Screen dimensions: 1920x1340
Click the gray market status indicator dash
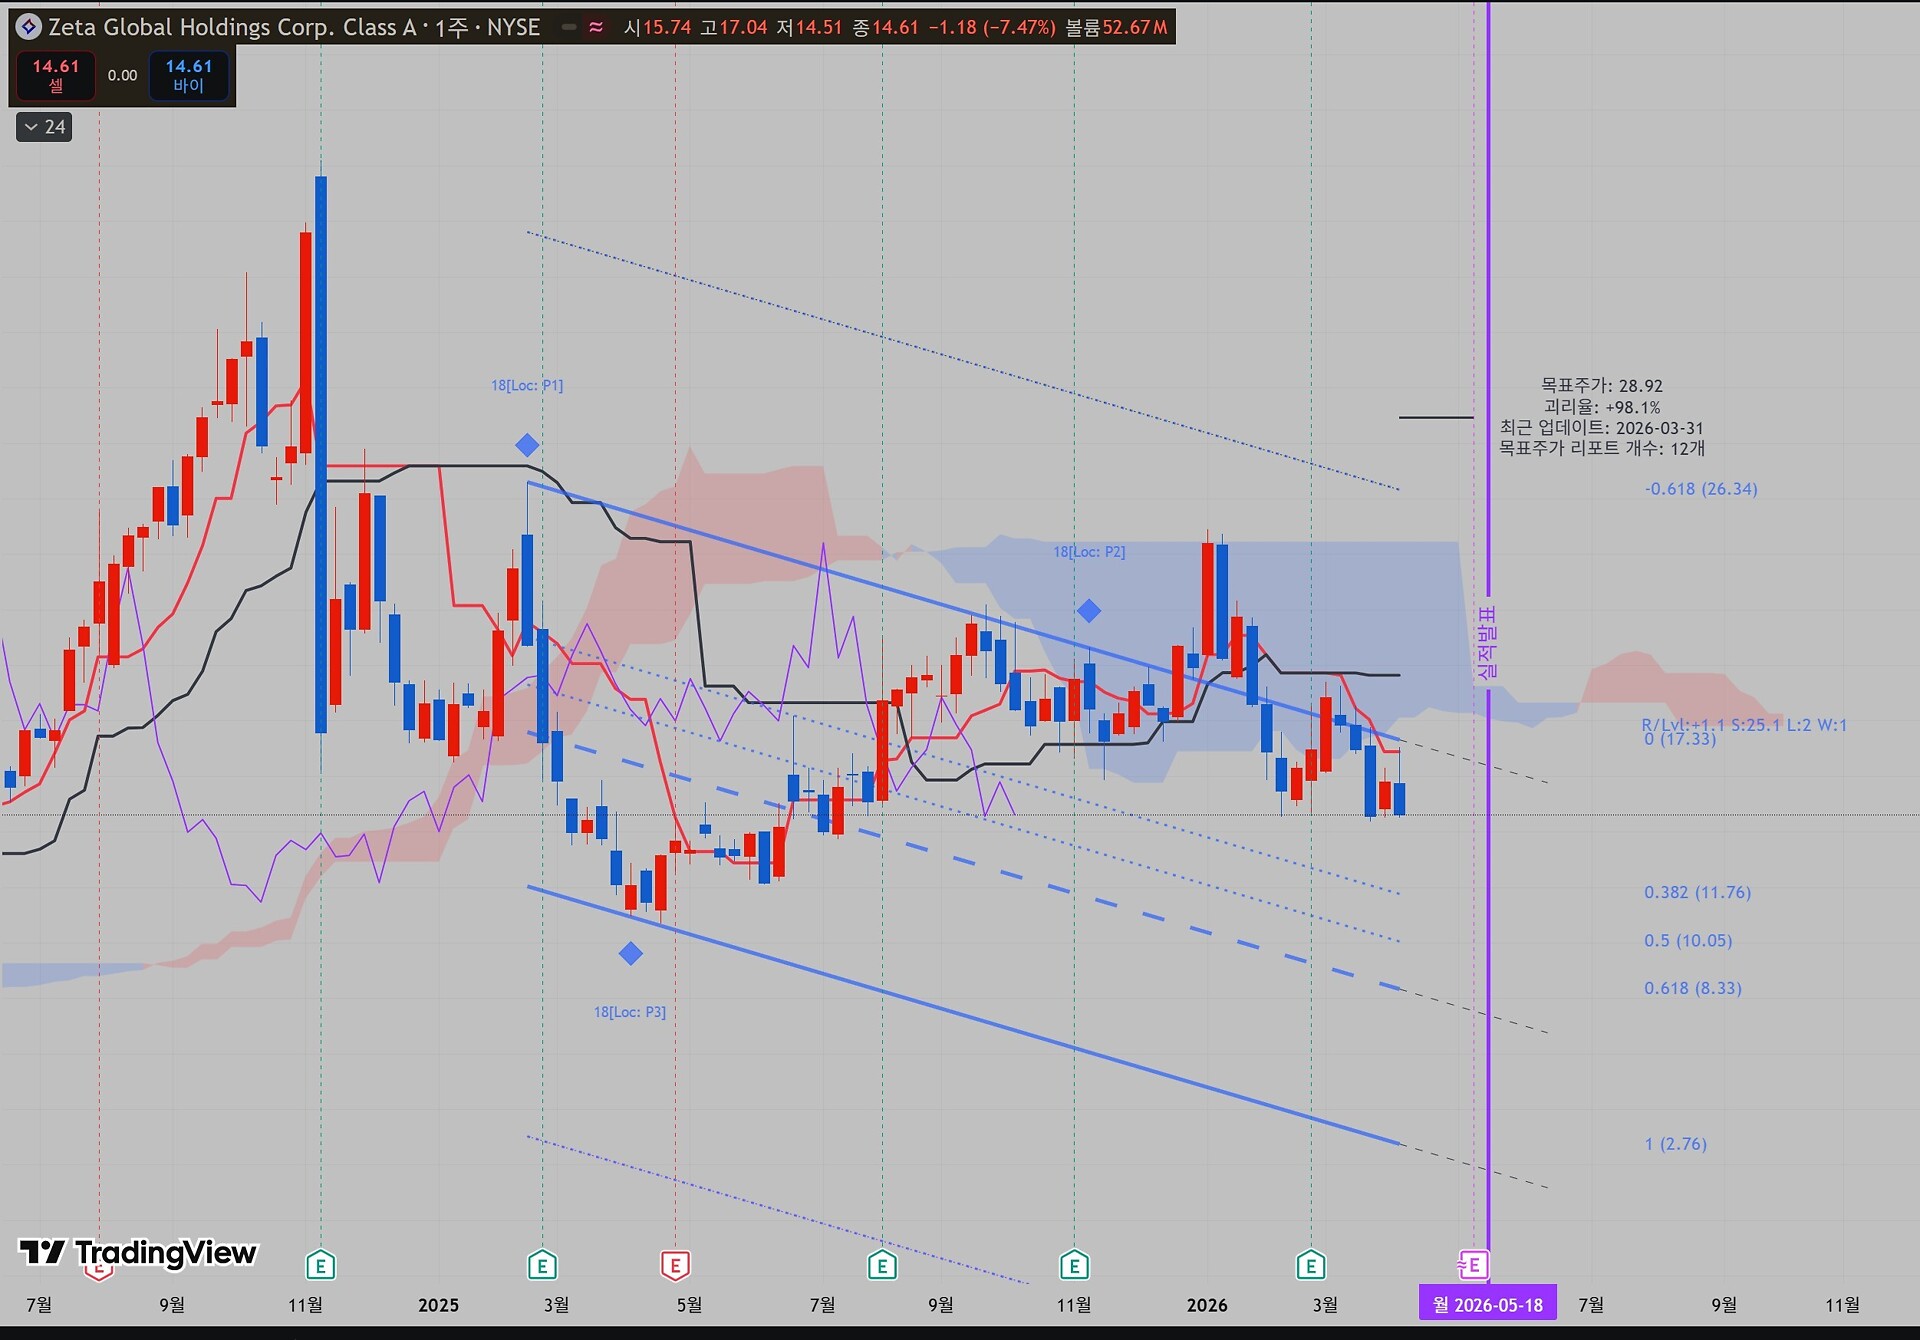click(569, 28)
